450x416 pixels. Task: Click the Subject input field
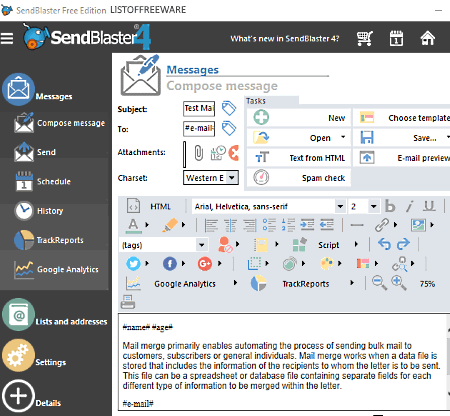pyautogui.click(x=199, y=109)
